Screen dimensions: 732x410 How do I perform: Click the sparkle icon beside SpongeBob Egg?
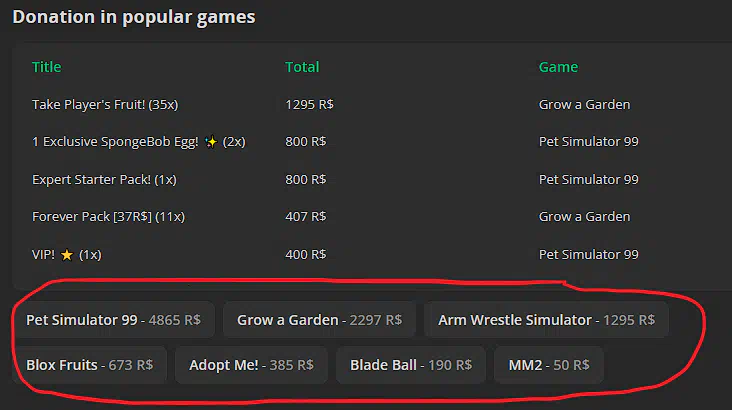click(x=211, y=142)
